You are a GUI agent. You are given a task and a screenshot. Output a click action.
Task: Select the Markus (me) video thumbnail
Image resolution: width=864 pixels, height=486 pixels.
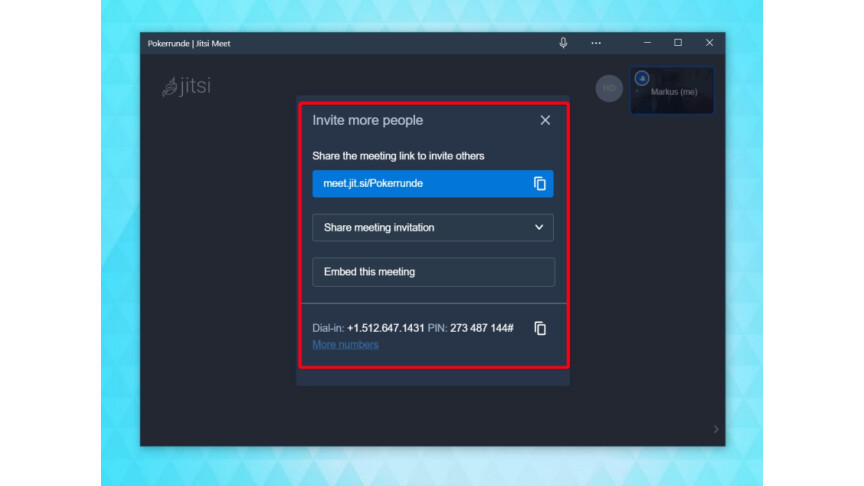672,90
